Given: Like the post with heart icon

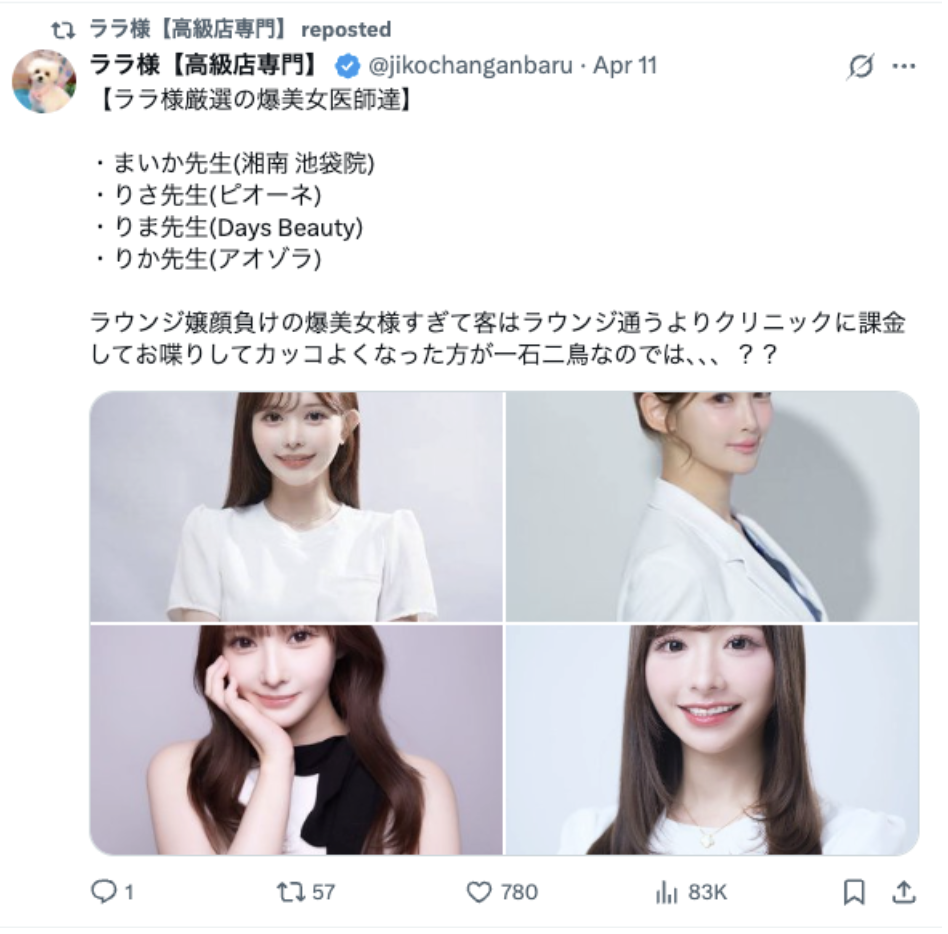Looking at the screenshot, I should click(479, 892).
